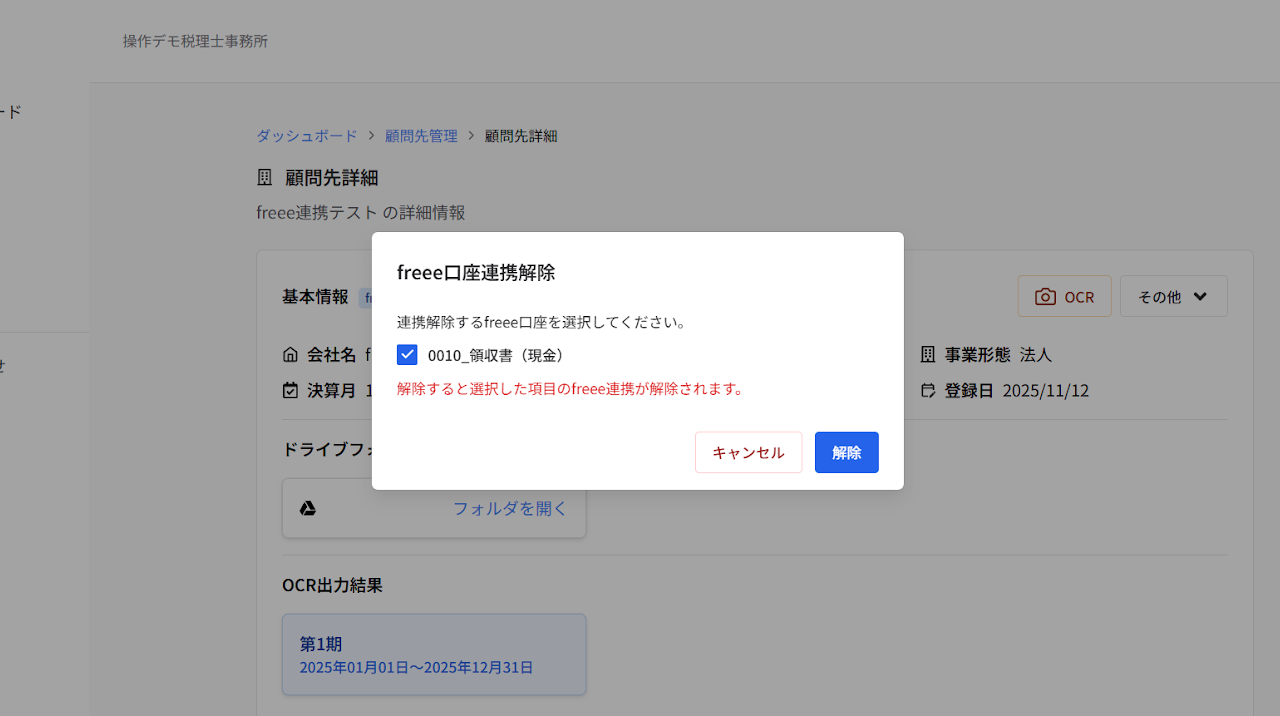The width and height of the screenshot is (1280, 716).
Task: Click the red 解除すると warning text
Action: pos(572,389)
